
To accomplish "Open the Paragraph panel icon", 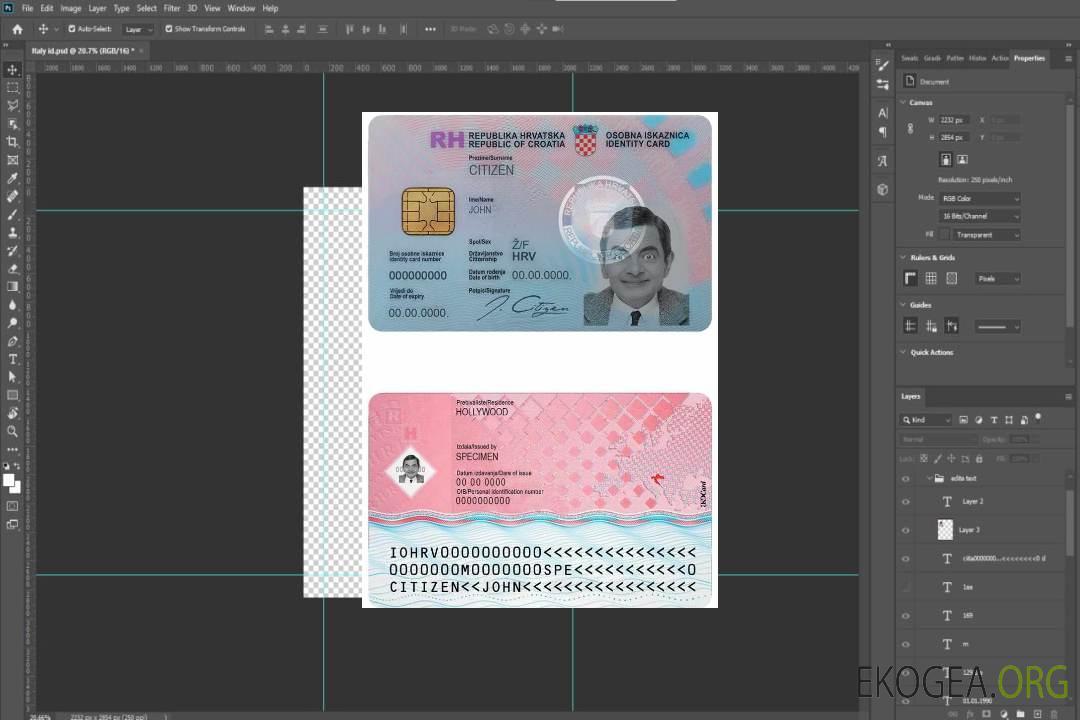I will [882, 132].
